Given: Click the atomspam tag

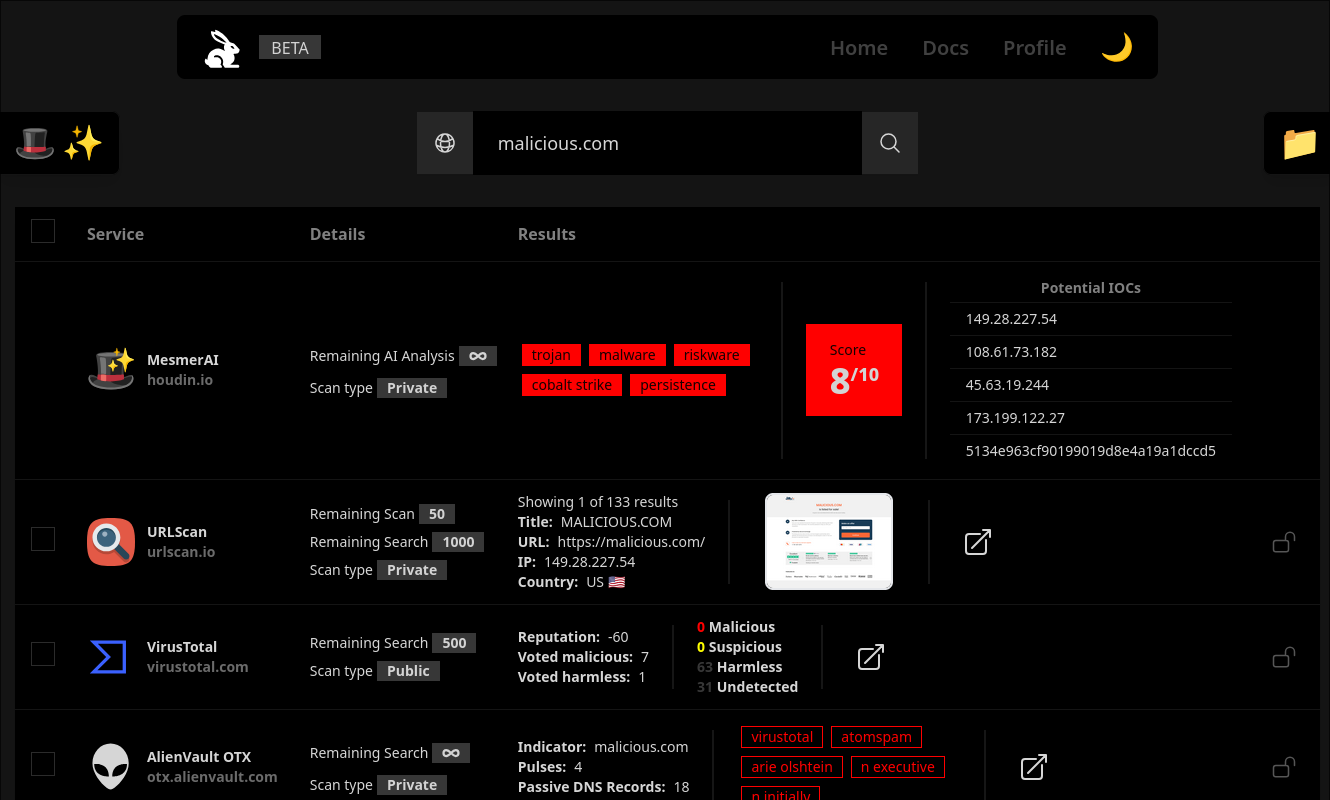Looking at the screenshot, I should (x=876, y=737).
